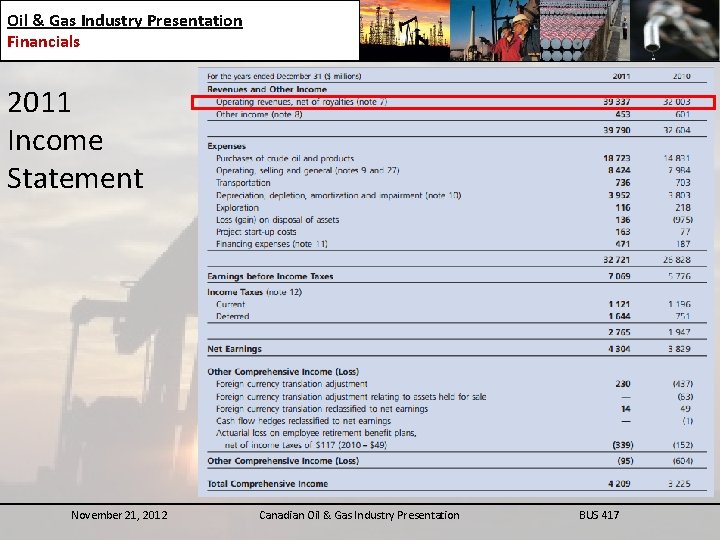
Task: Click the current tax value 1 121
Action: [619, 304]
